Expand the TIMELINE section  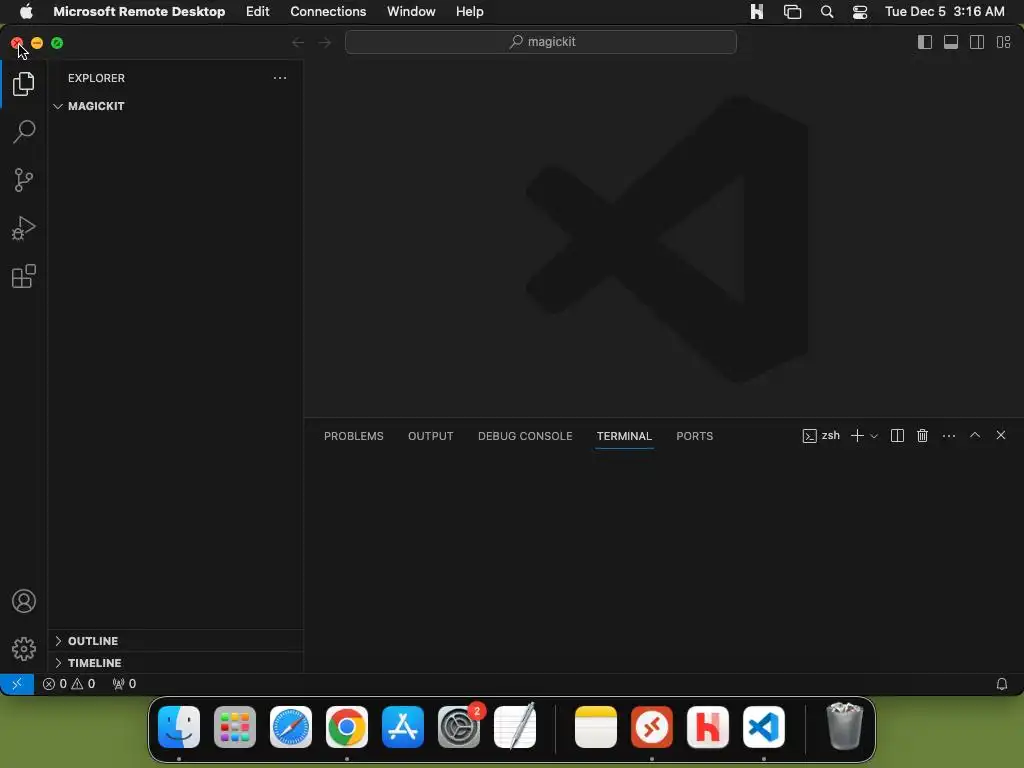[175, 662]
